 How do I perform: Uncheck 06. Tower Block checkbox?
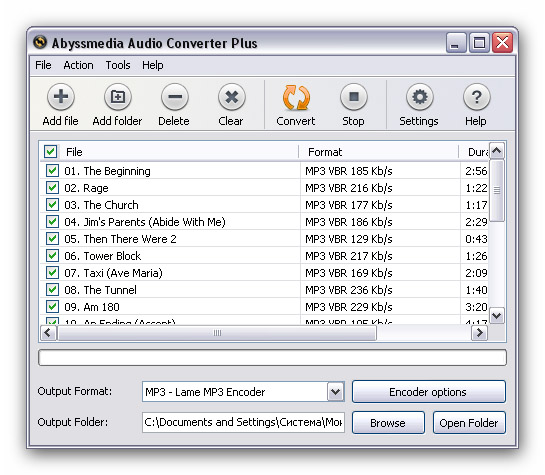click(x=52, y=255)
